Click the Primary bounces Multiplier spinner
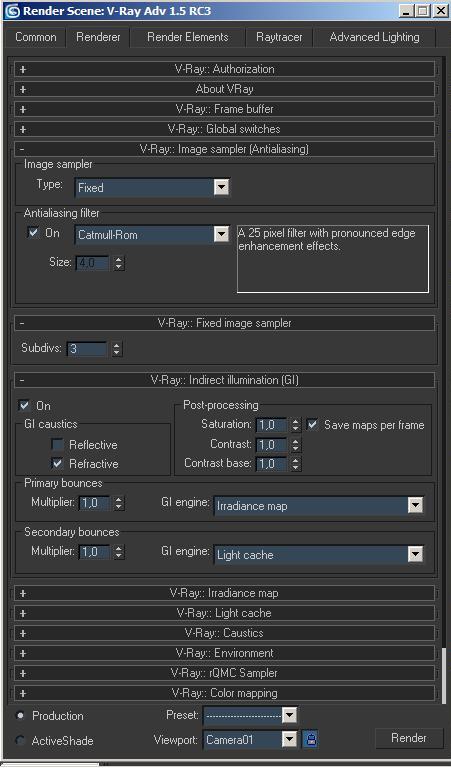 119,503
